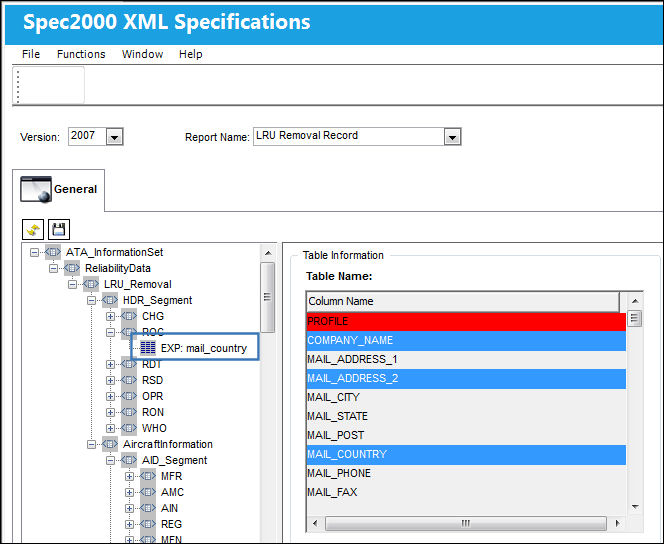This screenshot has width=664, height=544.
Task: Click the XML node icon beside CHG
Action: point(129,316)
